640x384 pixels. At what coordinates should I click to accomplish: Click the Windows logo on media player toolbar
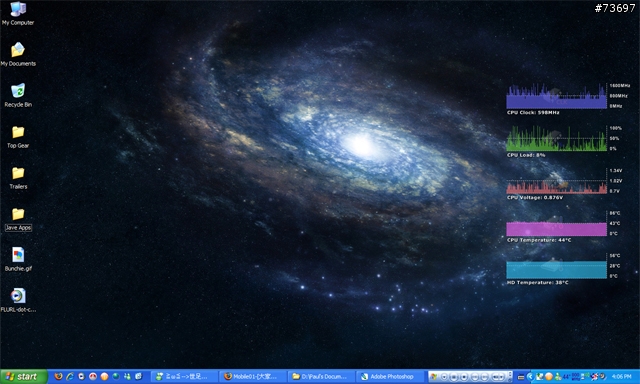point(433,377)
